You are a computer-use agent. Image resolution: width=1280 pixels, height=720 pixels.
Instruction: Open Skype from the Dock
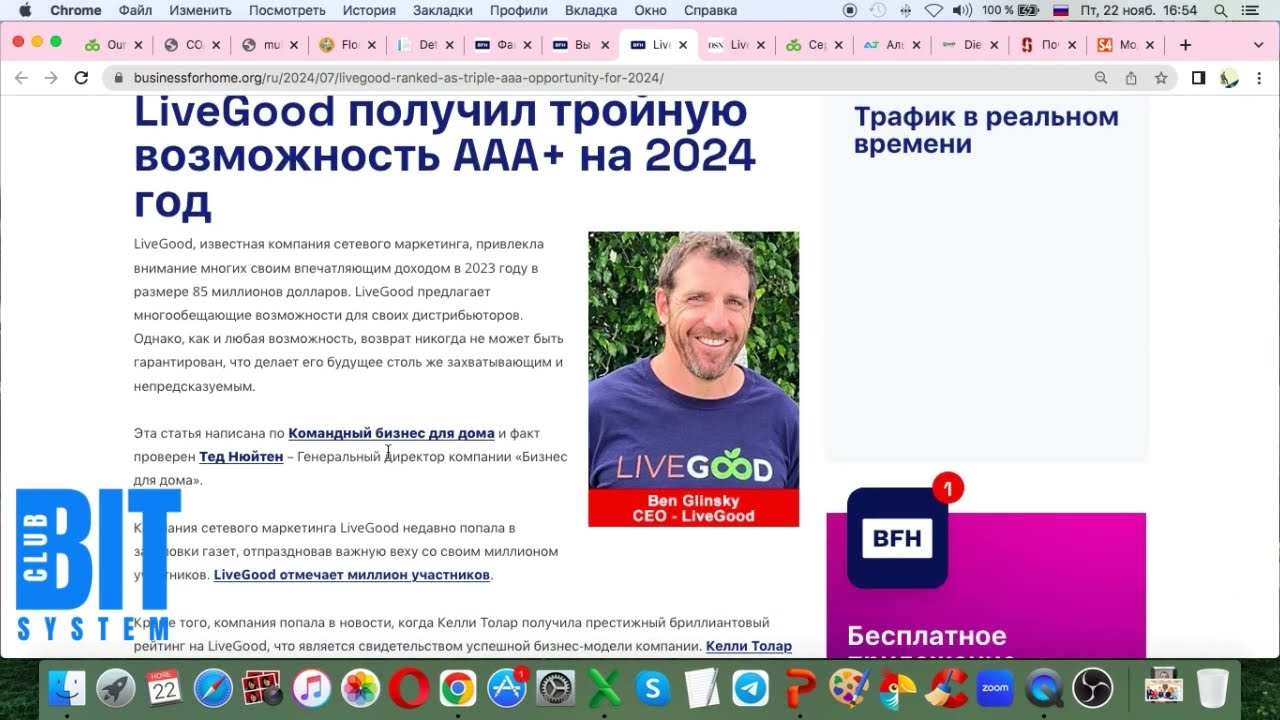point(653,688)
